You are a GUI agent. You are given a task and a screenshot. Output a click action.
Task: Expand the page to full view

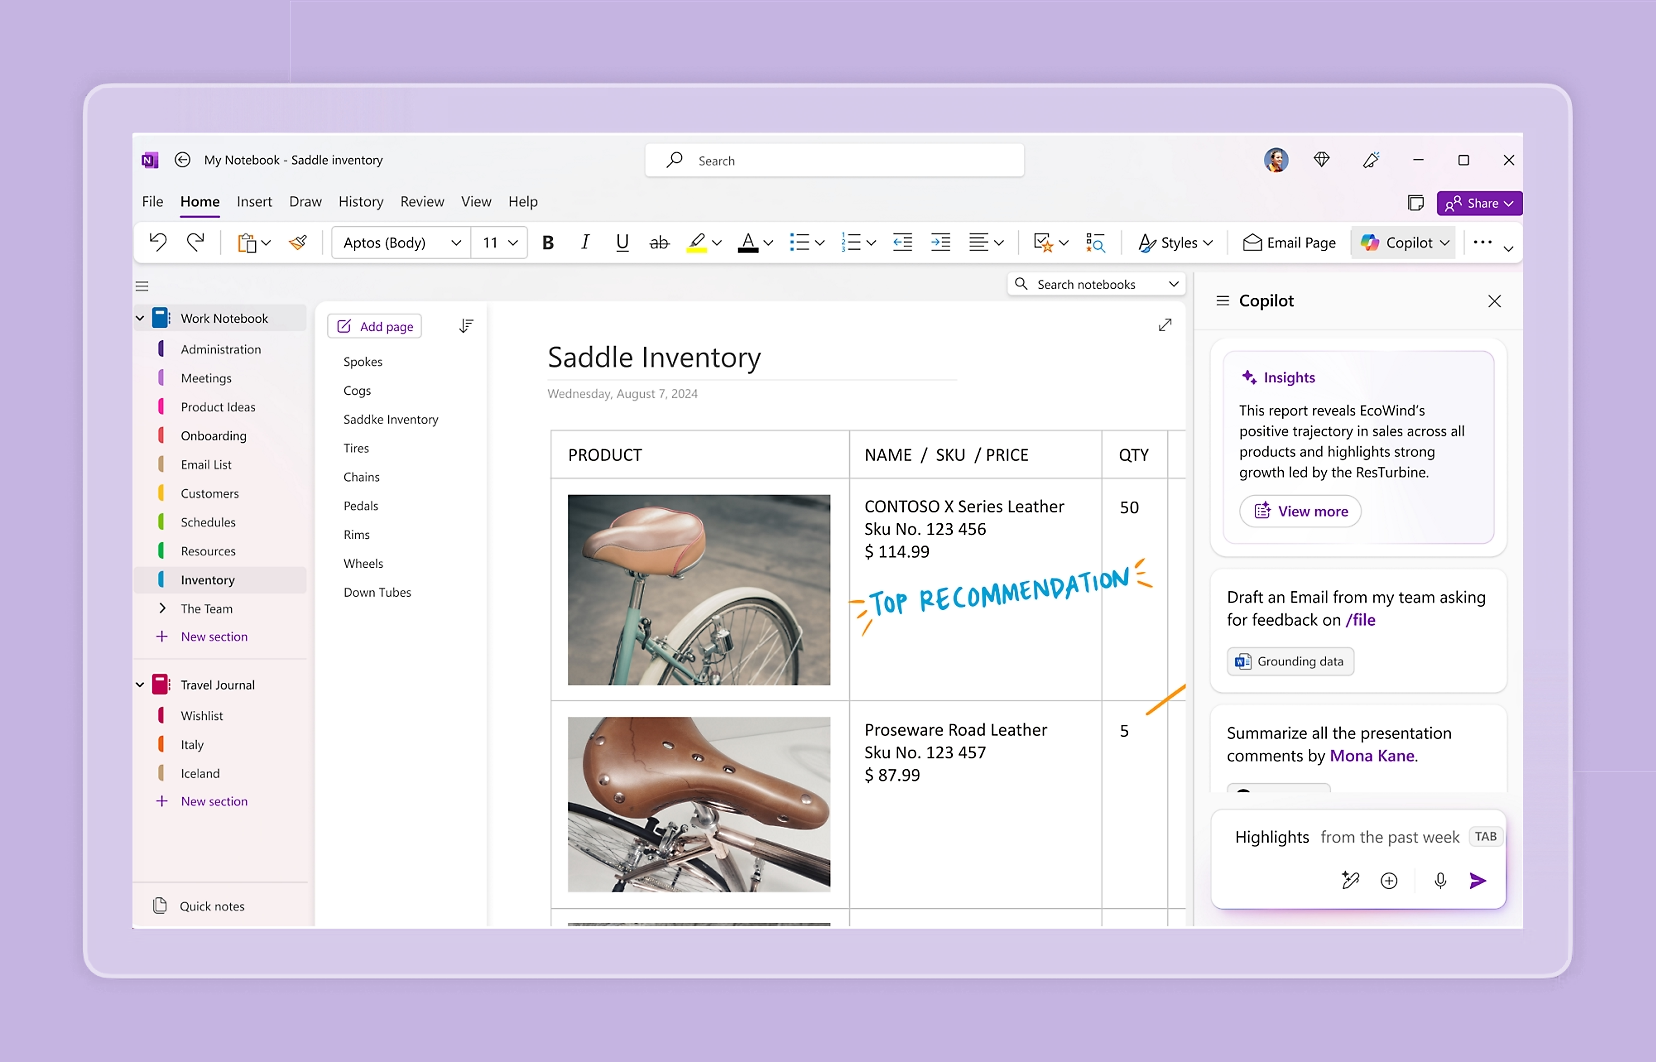tap(1165, 325)
